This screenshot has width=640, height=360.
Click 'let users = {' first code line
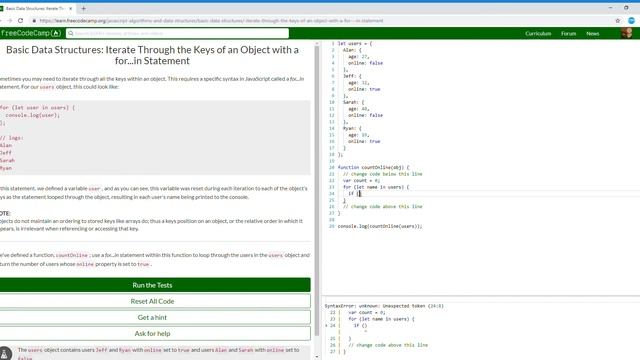[x=355, y=43]
